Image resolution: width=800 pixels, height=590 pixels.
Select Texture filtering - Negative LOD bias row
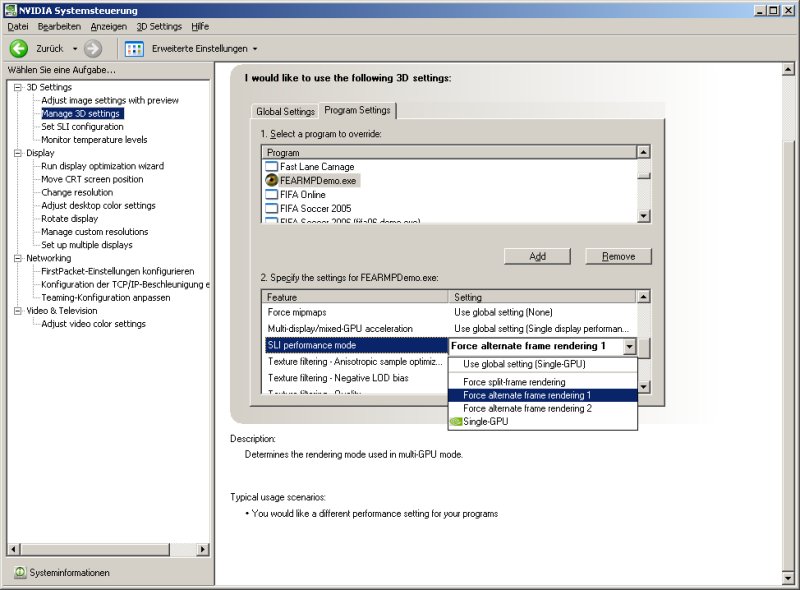[x=356, y=378]
